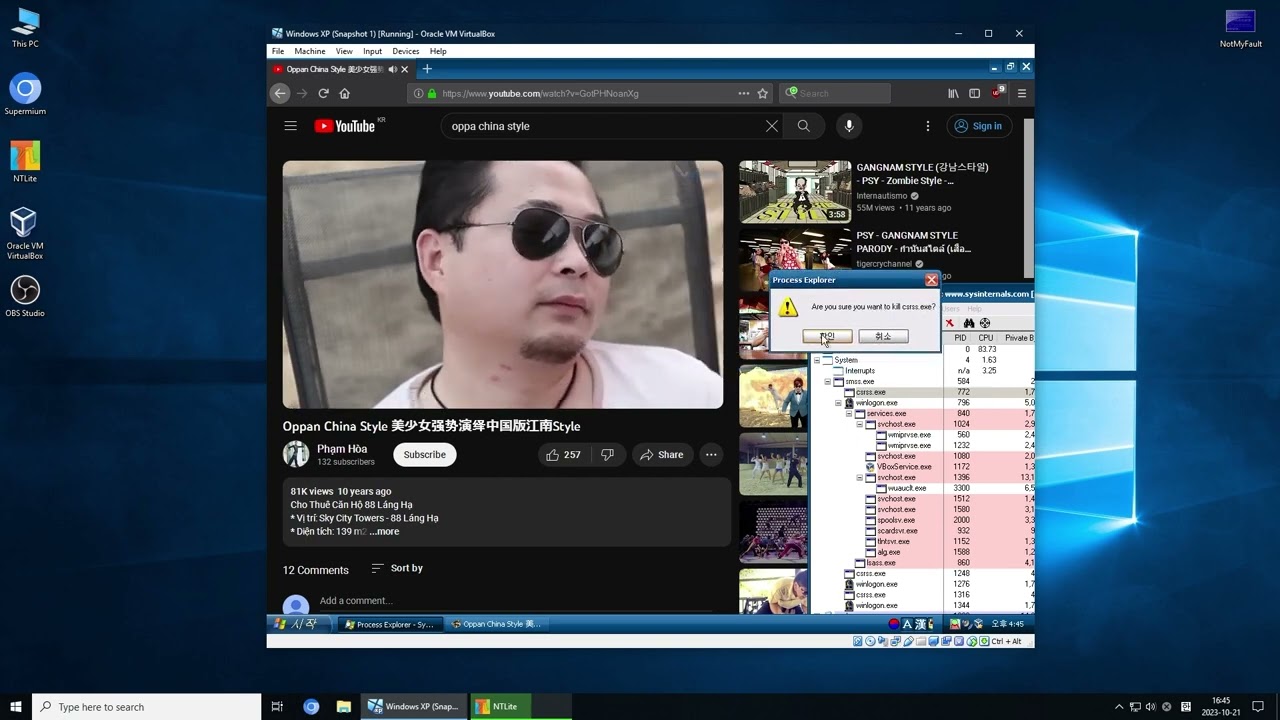The width and height of the screenshot is (1280, 720).
Task: Open the VirtualBox File menu
Action: (x=278, y=51)
